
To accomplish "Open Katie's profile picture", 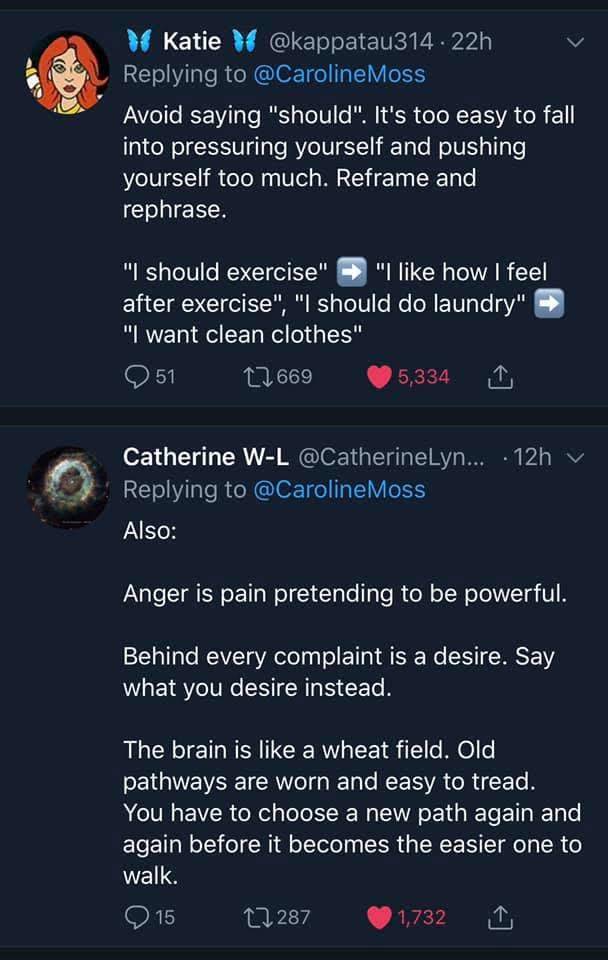I will tap(66, 74).
